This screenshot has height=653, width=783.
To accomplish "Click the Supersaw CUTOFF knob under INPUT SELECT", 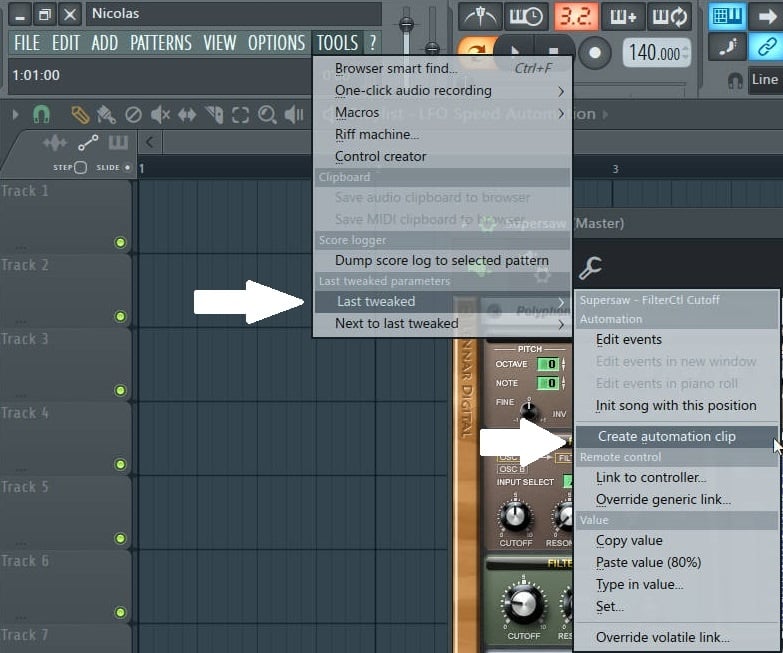I will coord(516,517).
